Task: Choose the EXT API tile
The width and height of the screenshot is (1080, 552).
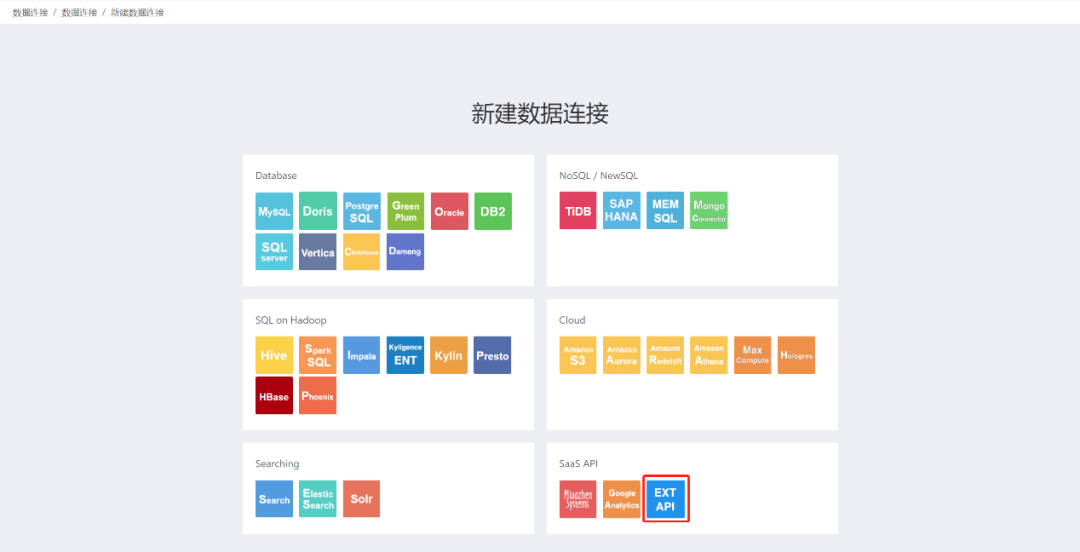Action: tap(665, 499)
